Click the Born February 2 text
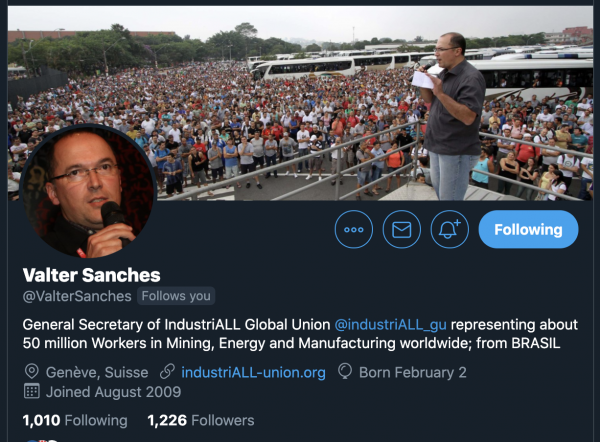 click(x=413, y=372)
